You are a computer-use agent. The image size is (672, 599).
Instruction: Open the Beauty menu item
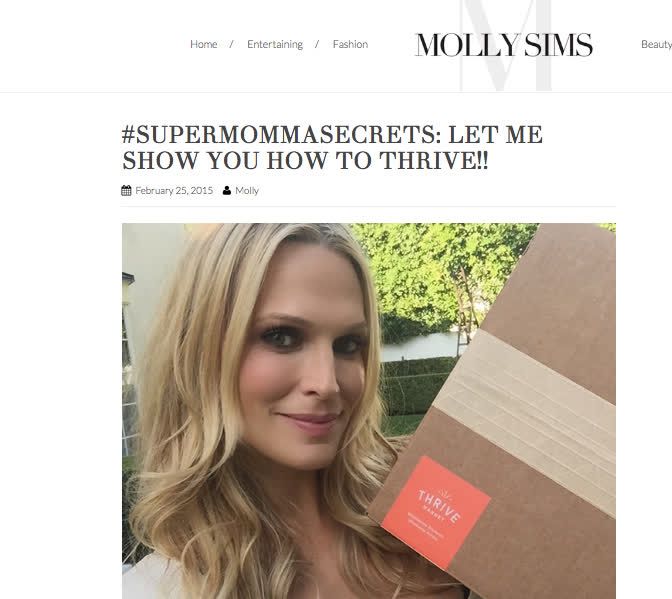point(656,44)
